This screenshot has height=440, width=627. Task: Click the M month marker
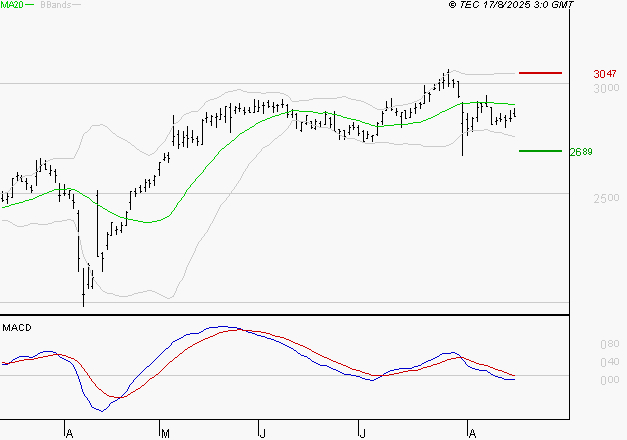[x=165, y=433]
